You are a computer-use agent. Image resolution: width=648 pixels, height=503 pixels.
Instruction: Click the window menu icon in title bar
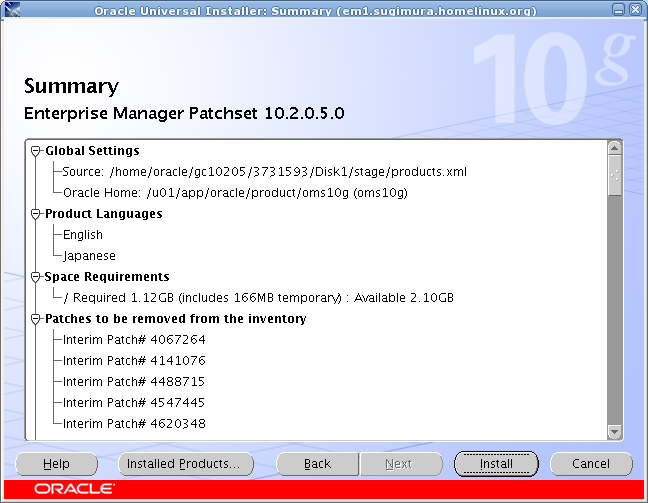click(12, 9)
